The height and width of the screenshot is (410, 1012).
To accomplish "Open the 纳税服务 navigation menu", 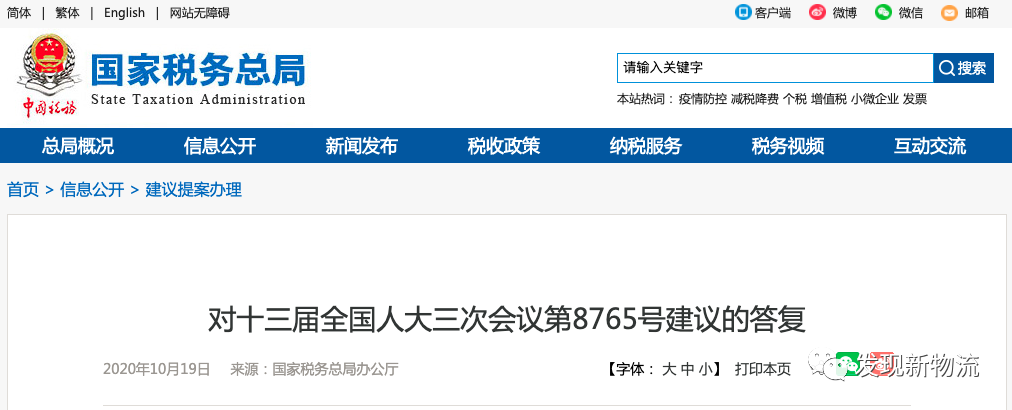I will coord(645,146).
